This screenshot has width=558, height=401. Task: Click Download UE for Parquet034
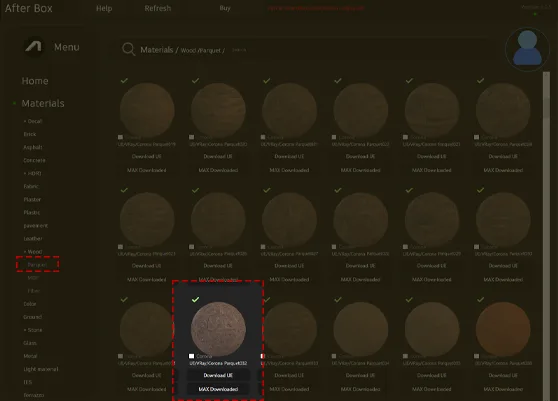tap(360, 375)
